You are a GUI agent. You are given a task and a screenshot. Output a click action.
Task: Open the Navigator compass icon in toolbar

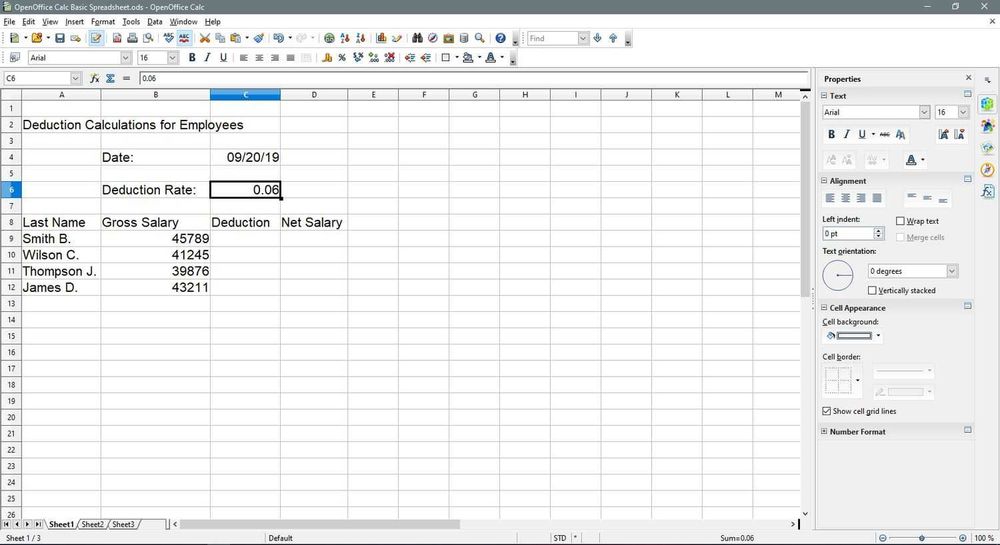(432, 38)
